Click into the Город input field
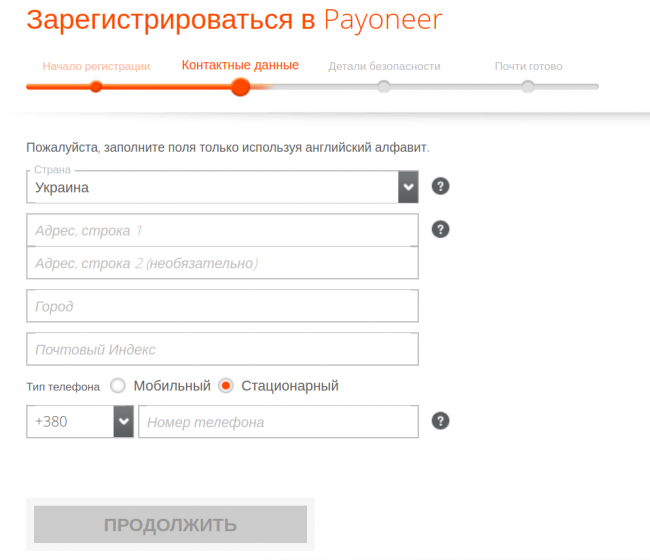650x560 pixels. pyautogui.click(x=222, y=306)
